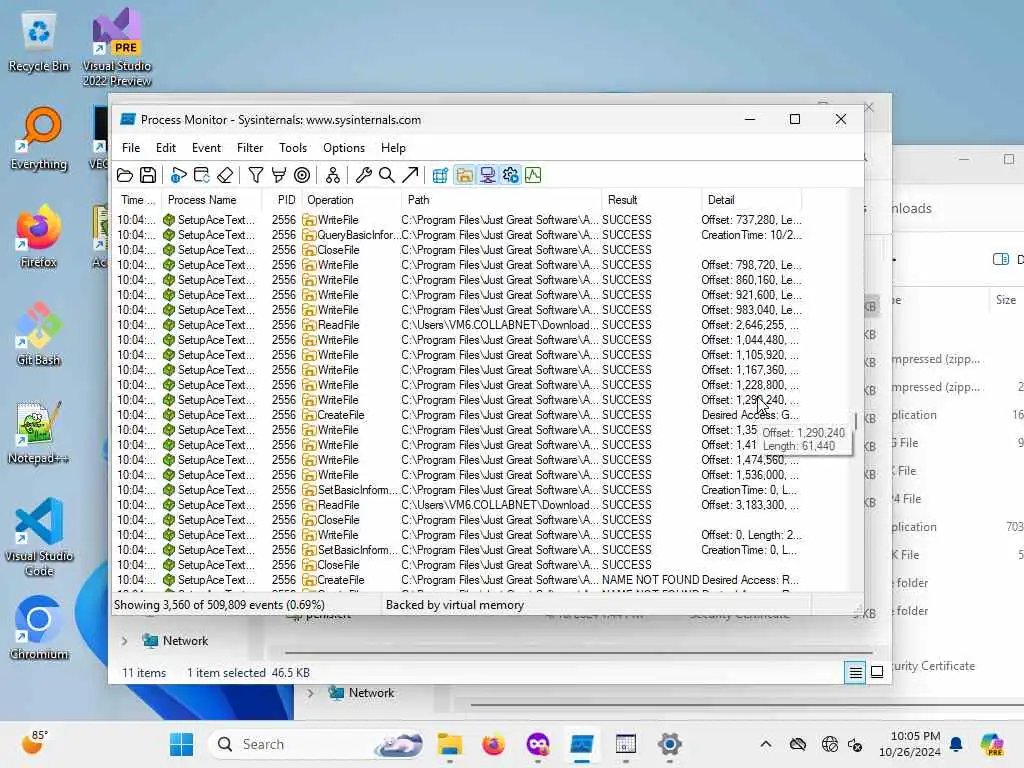Click the Desired Access: G... detail cell
This screenshot has height=768, width=1024.
pos(750,415)
